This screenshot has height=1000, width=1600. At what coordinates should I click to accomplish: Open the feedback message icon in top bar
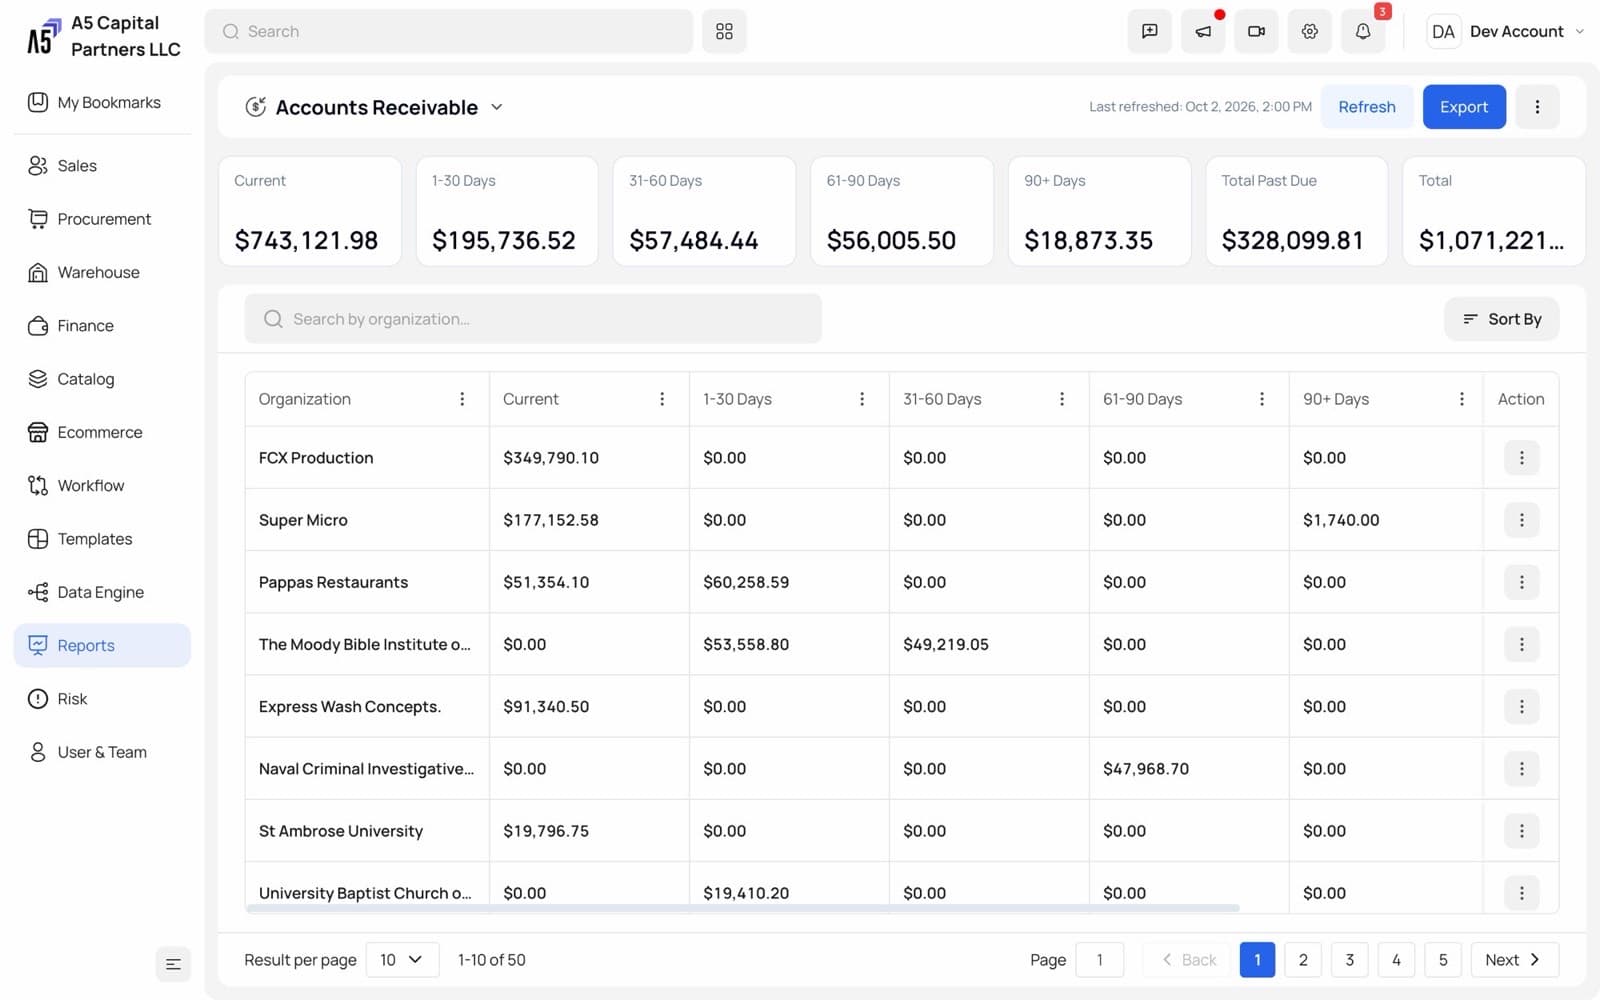1150,31
